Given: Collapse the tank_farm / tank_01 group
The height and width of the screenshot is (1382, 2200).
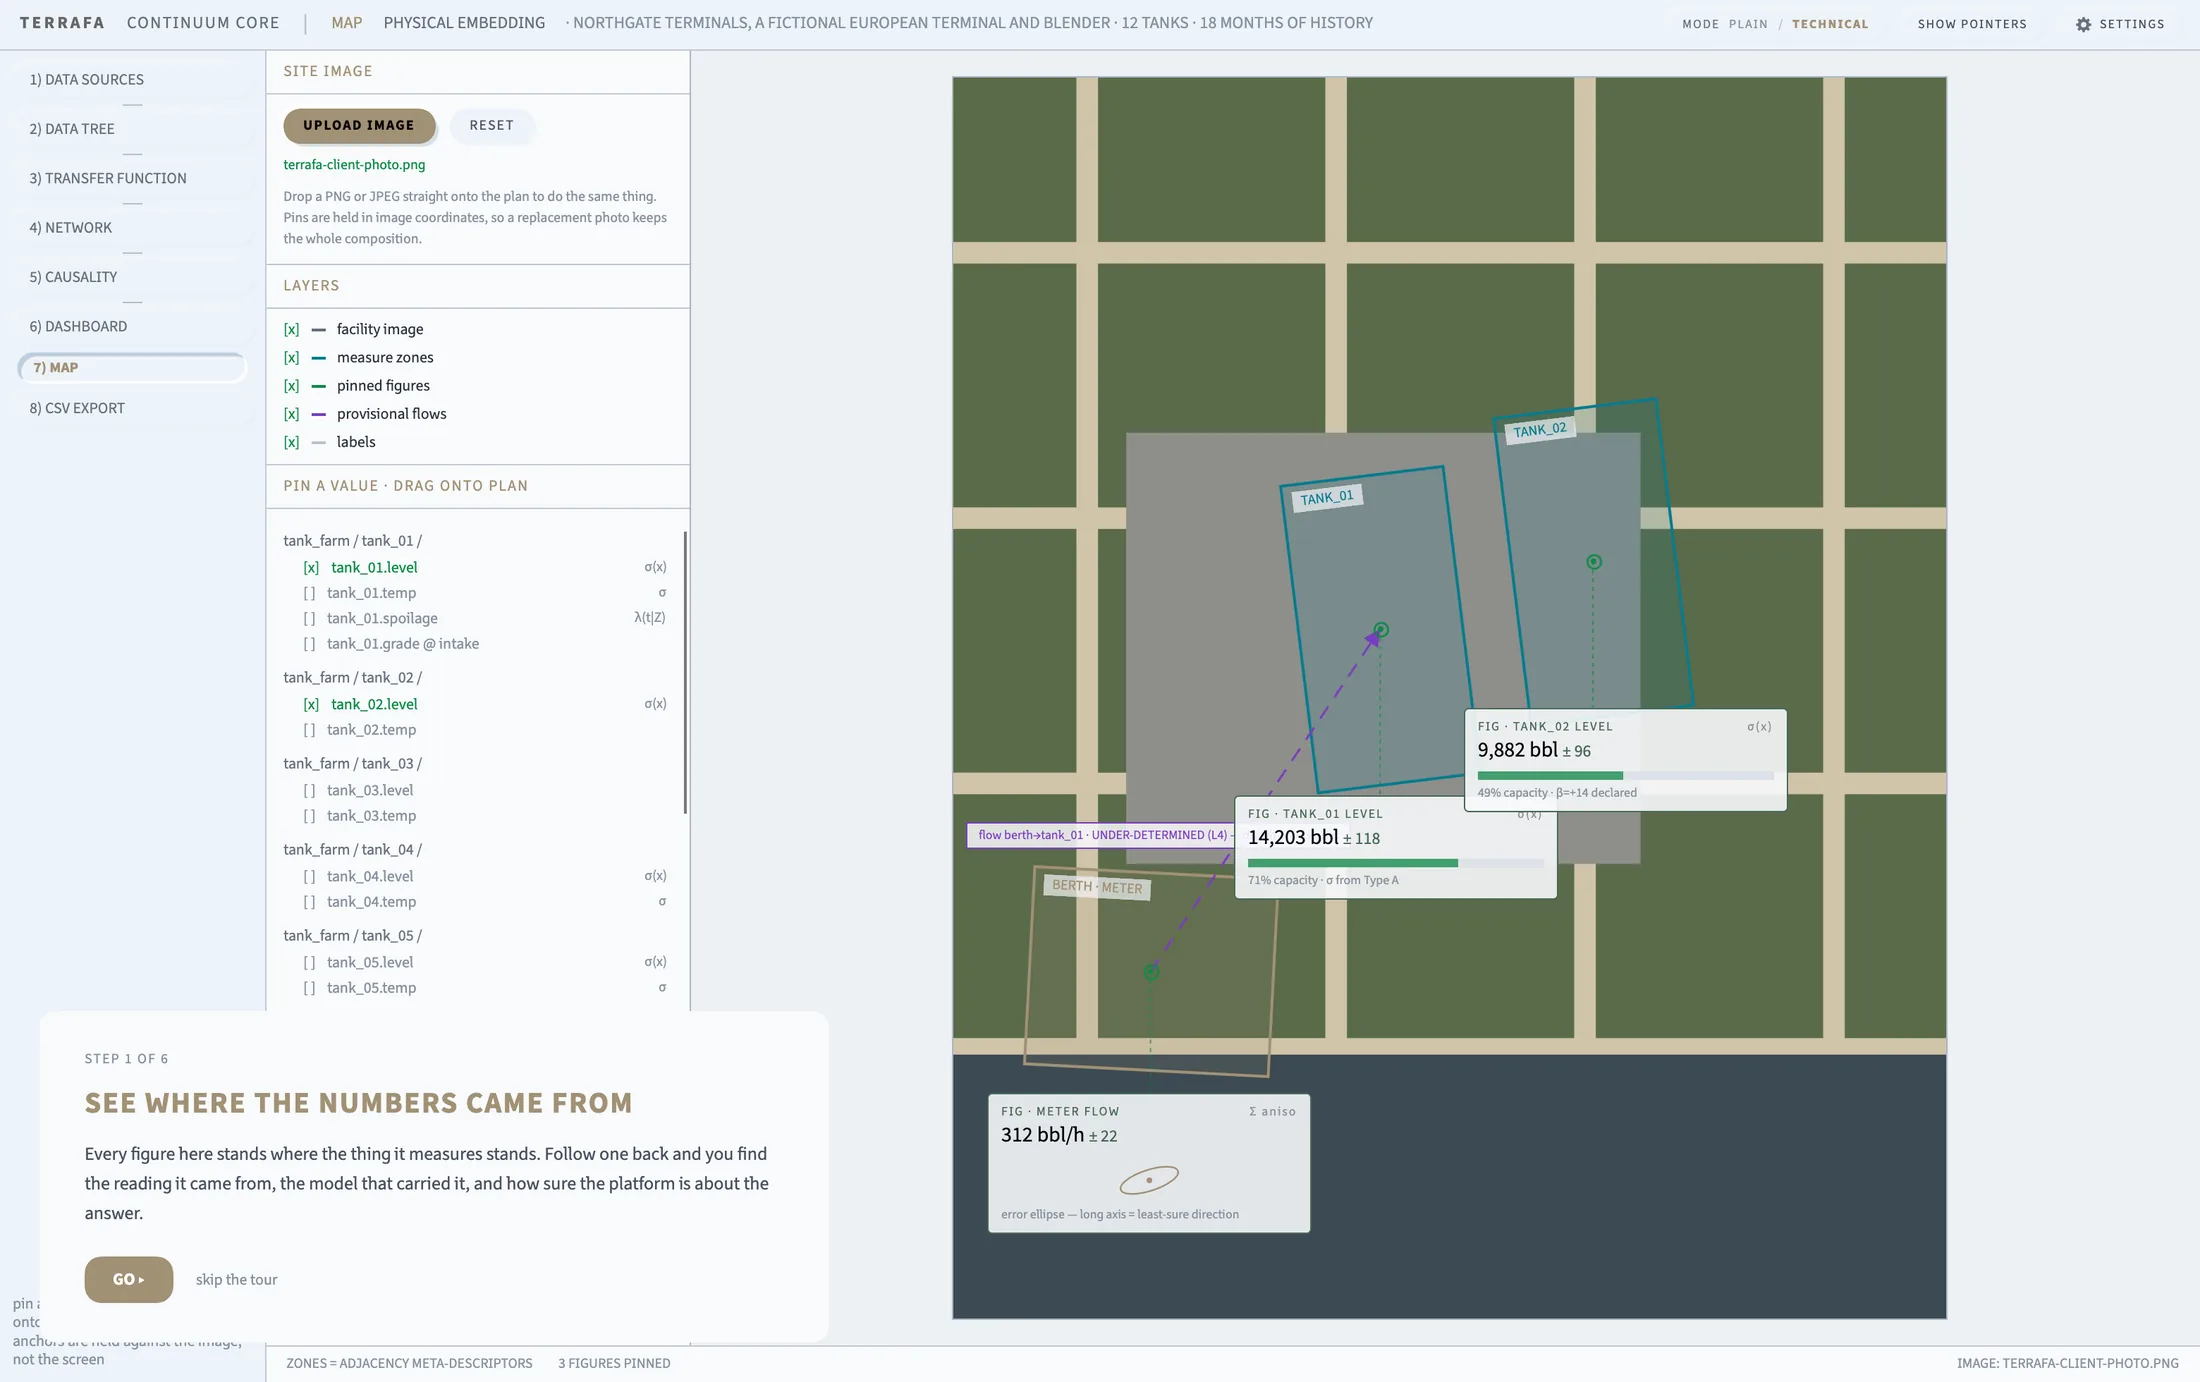Looking at the screenshot, I should pyautogui.click(x=352, y=541).
